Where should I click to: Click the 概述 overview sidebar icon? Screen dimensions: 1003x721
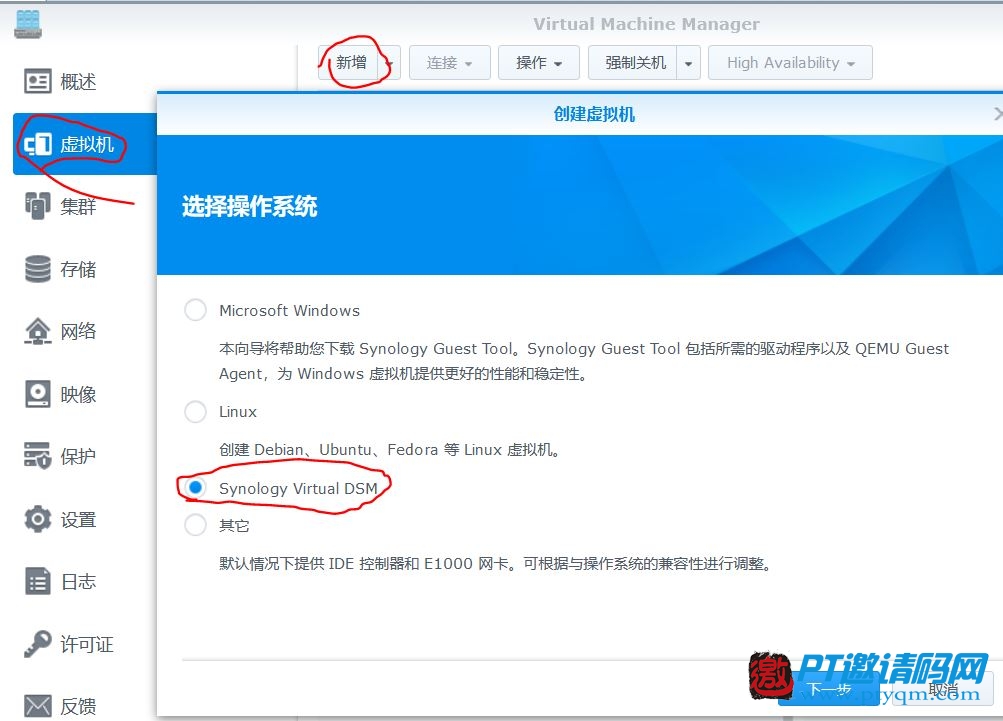coord(38,81)
